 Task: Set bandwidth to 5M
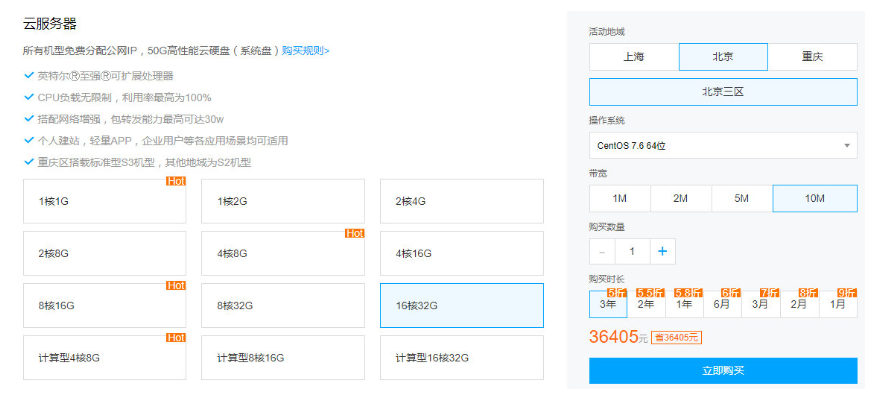(742, 199)
